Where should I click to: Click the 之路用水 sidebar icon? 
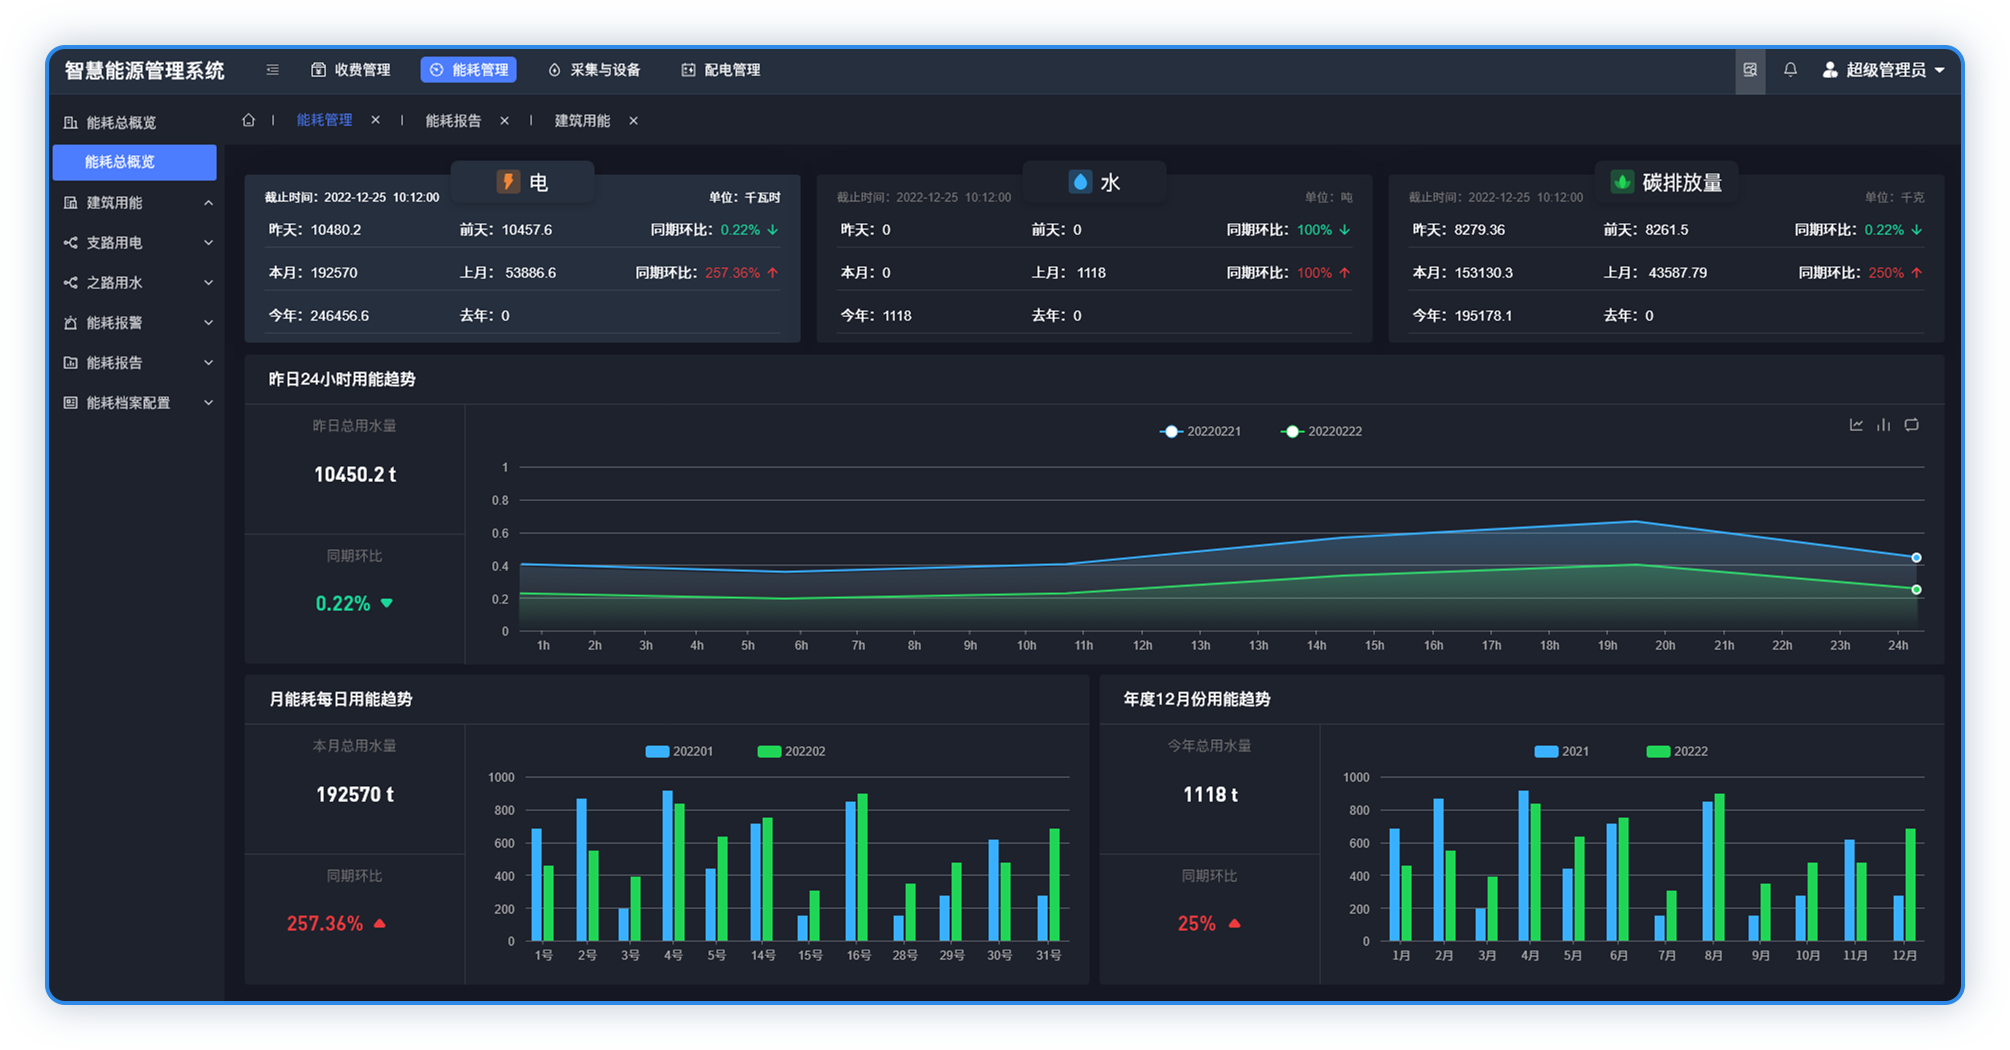pos(70,283)
